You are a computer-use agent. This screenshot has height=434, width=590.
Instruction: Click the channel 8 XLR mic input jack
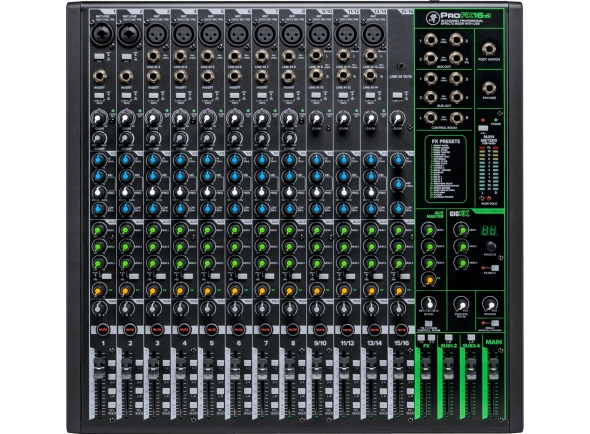[x=291, y=35]
